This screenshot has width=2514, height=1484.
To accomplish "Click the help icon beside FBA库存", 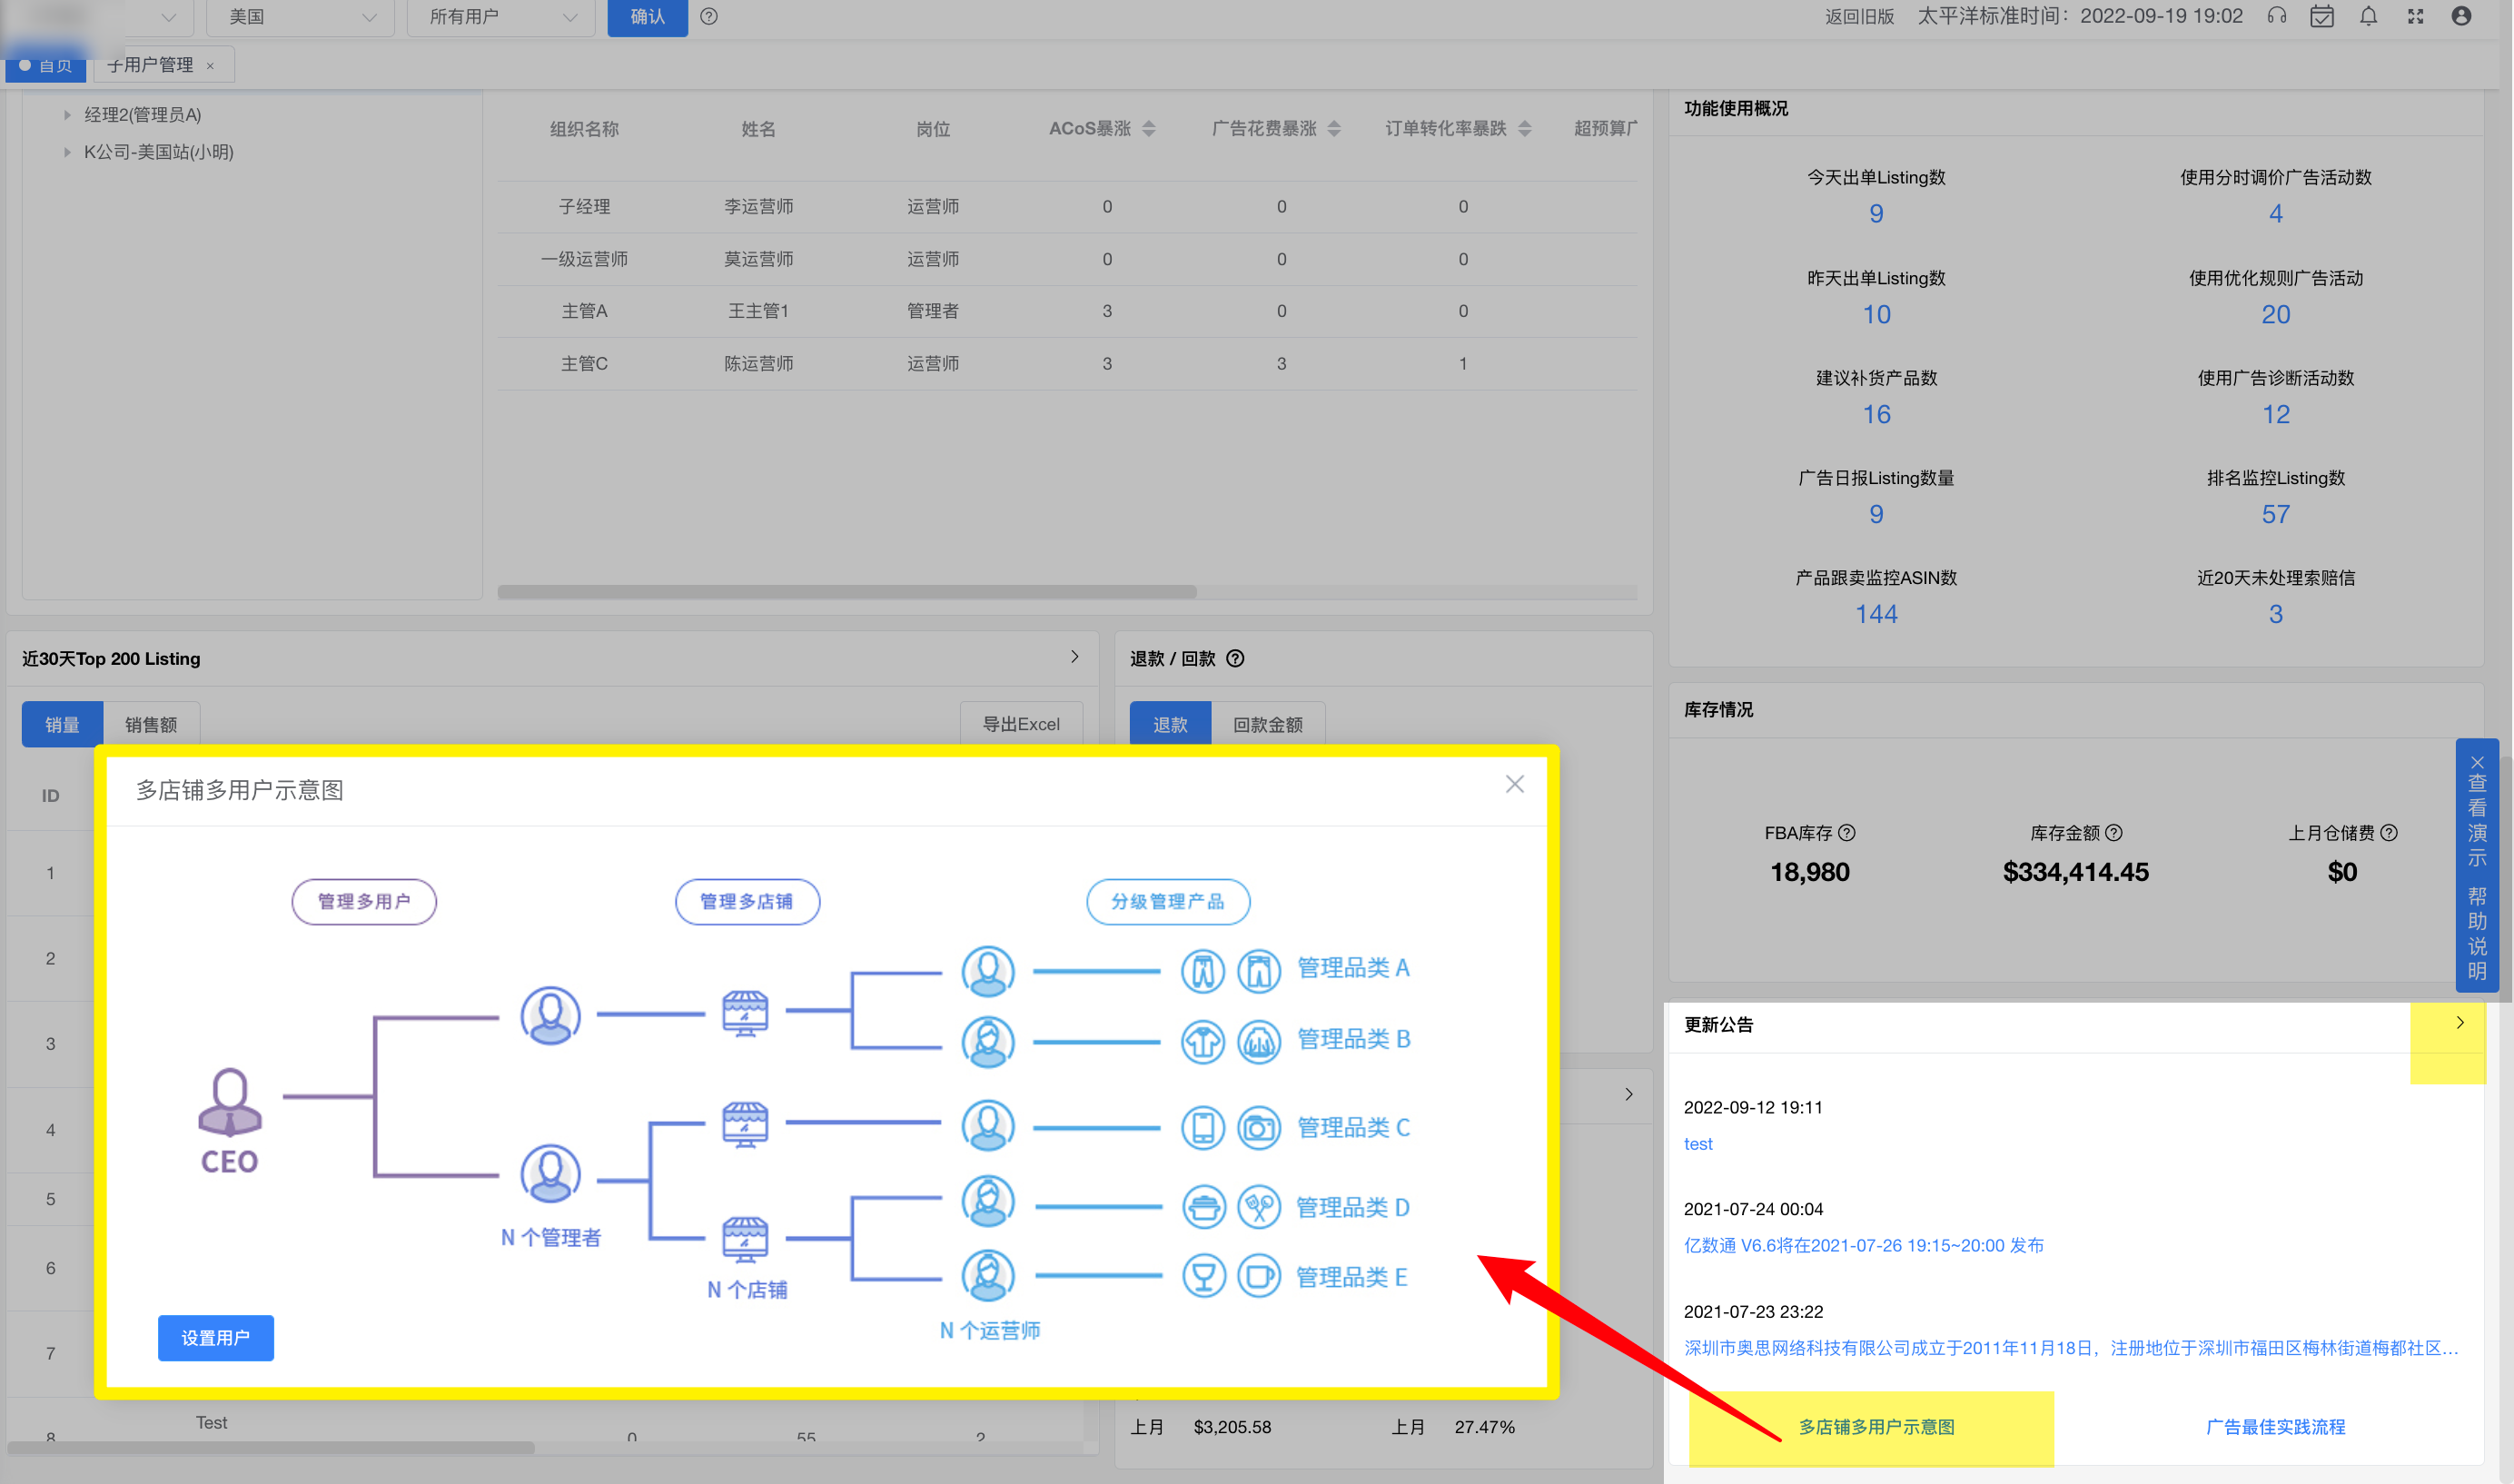I will (1847, 832).
